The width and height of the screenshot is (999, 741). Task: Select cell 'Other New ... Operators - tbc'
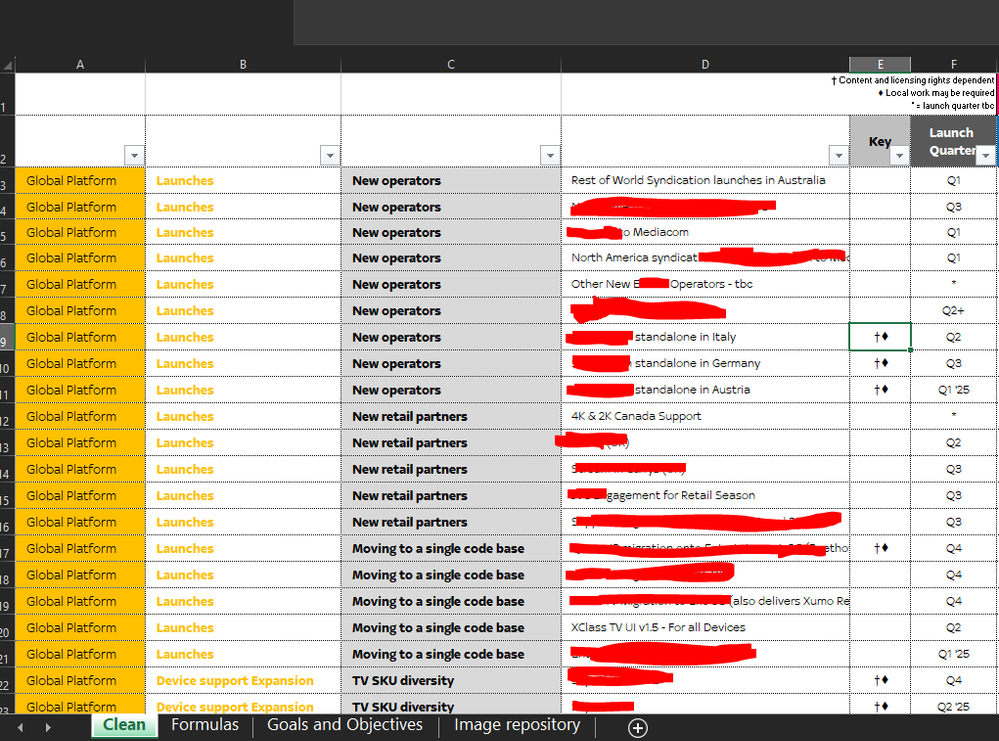[705, 284]
